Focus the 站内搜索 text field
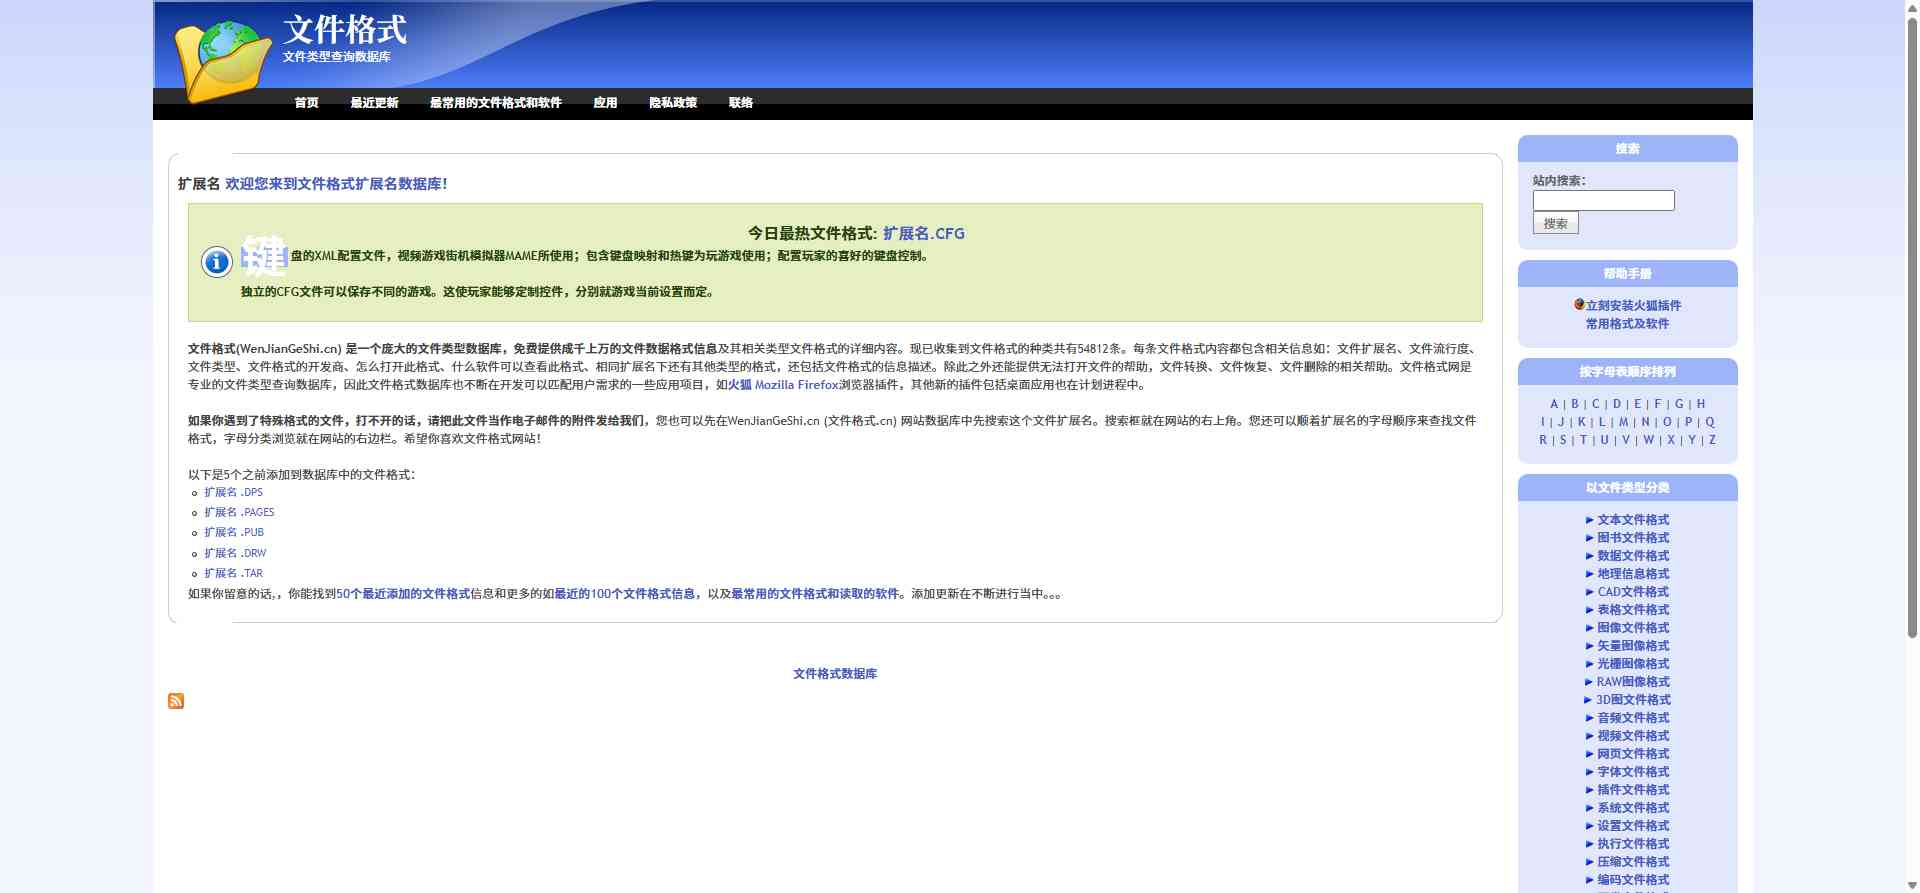Viewport: 1920px width, 893px height. click(x=1603, y=201)
